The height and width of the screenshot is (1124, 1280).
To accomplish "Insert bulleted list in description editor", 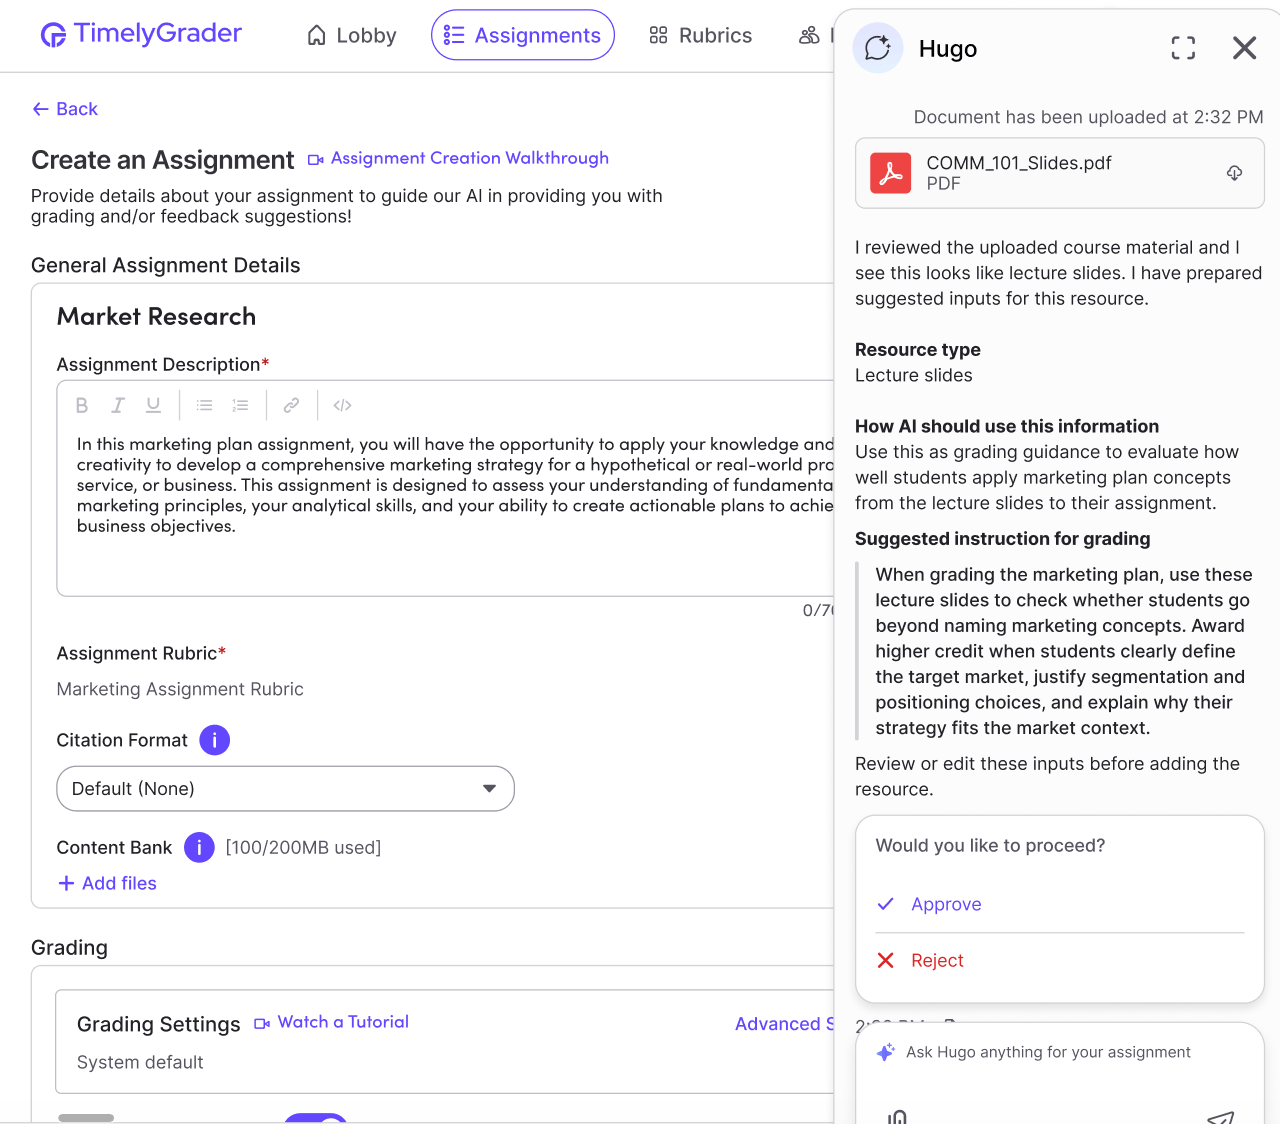I will point(204,405).
